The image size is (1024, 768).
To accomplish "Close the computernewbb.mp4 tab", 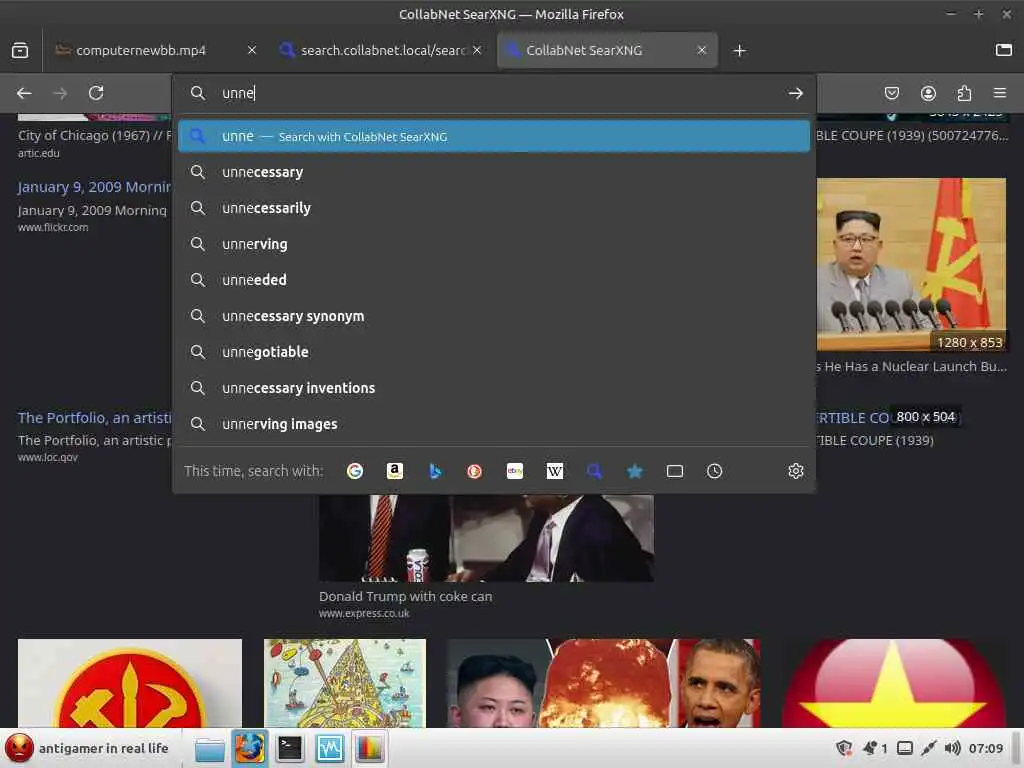I will click(x=252, y=50).
